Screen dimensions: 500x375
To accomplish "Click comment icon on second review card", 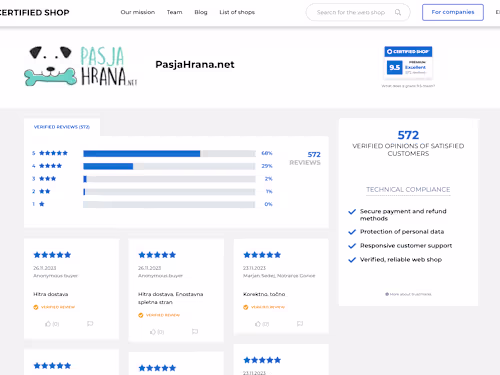I will pyautogui.click(x=195, y=332).
